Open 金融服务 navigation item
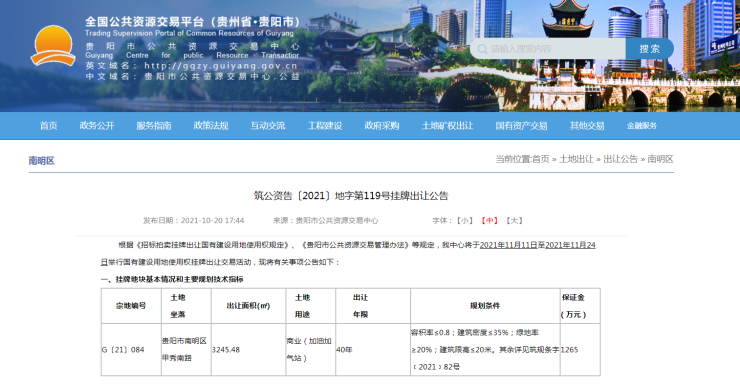 click(642, 126)
